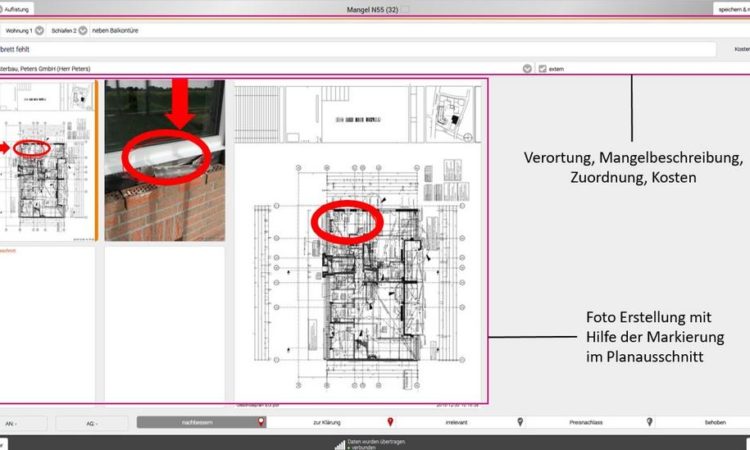Screen dimensions: 750x450
Task: Set status to zur Klärung
Action: 327,422
